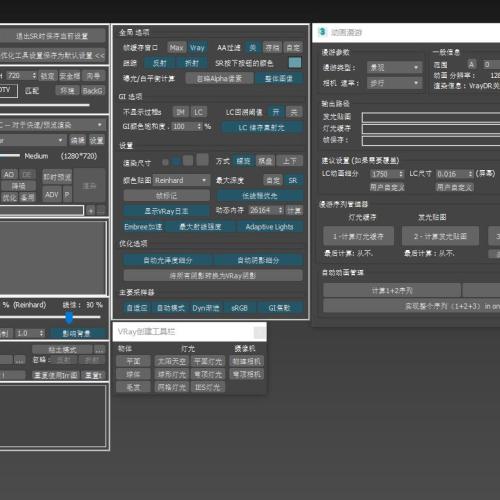Expand the camera type dropdown

pos(394,68)
